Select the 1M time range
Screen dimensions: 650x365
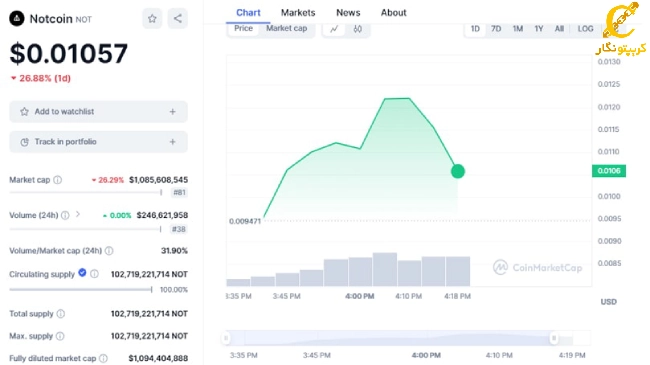pyautogui.click(x=517, y=29)
